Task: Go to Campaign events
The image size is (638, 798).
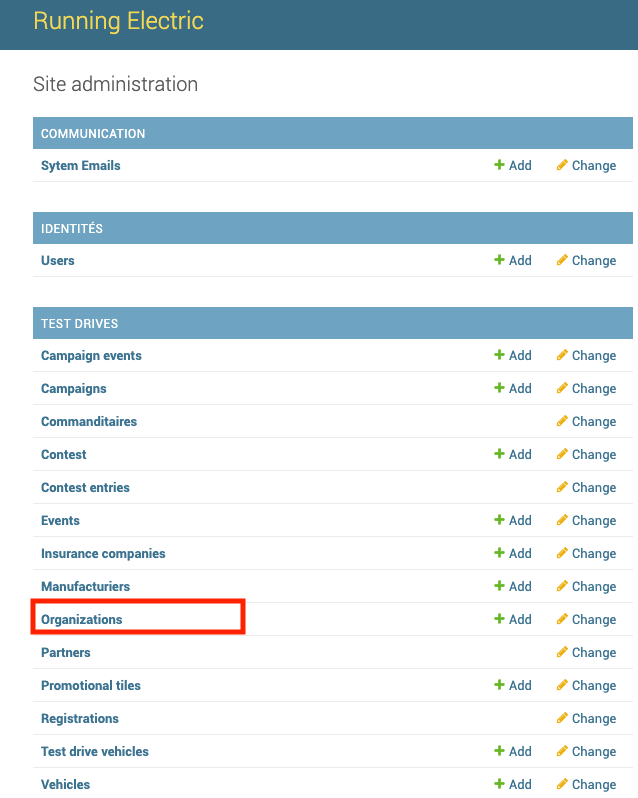Action: 91,356
